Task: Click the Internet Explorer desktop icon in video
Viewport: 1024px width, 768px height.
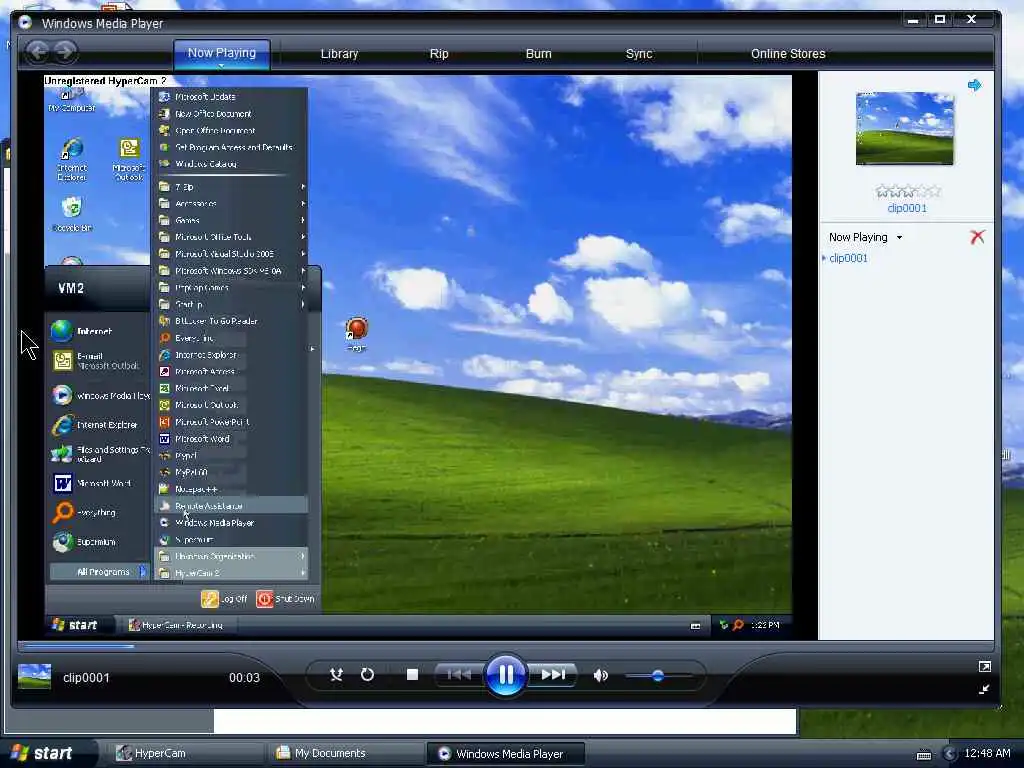Action: (71, 160)
